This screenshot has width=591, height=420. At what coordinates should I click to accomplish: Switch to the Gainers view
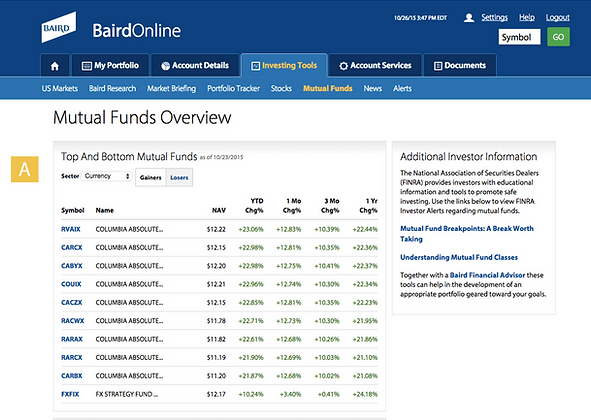click(150, 178)
